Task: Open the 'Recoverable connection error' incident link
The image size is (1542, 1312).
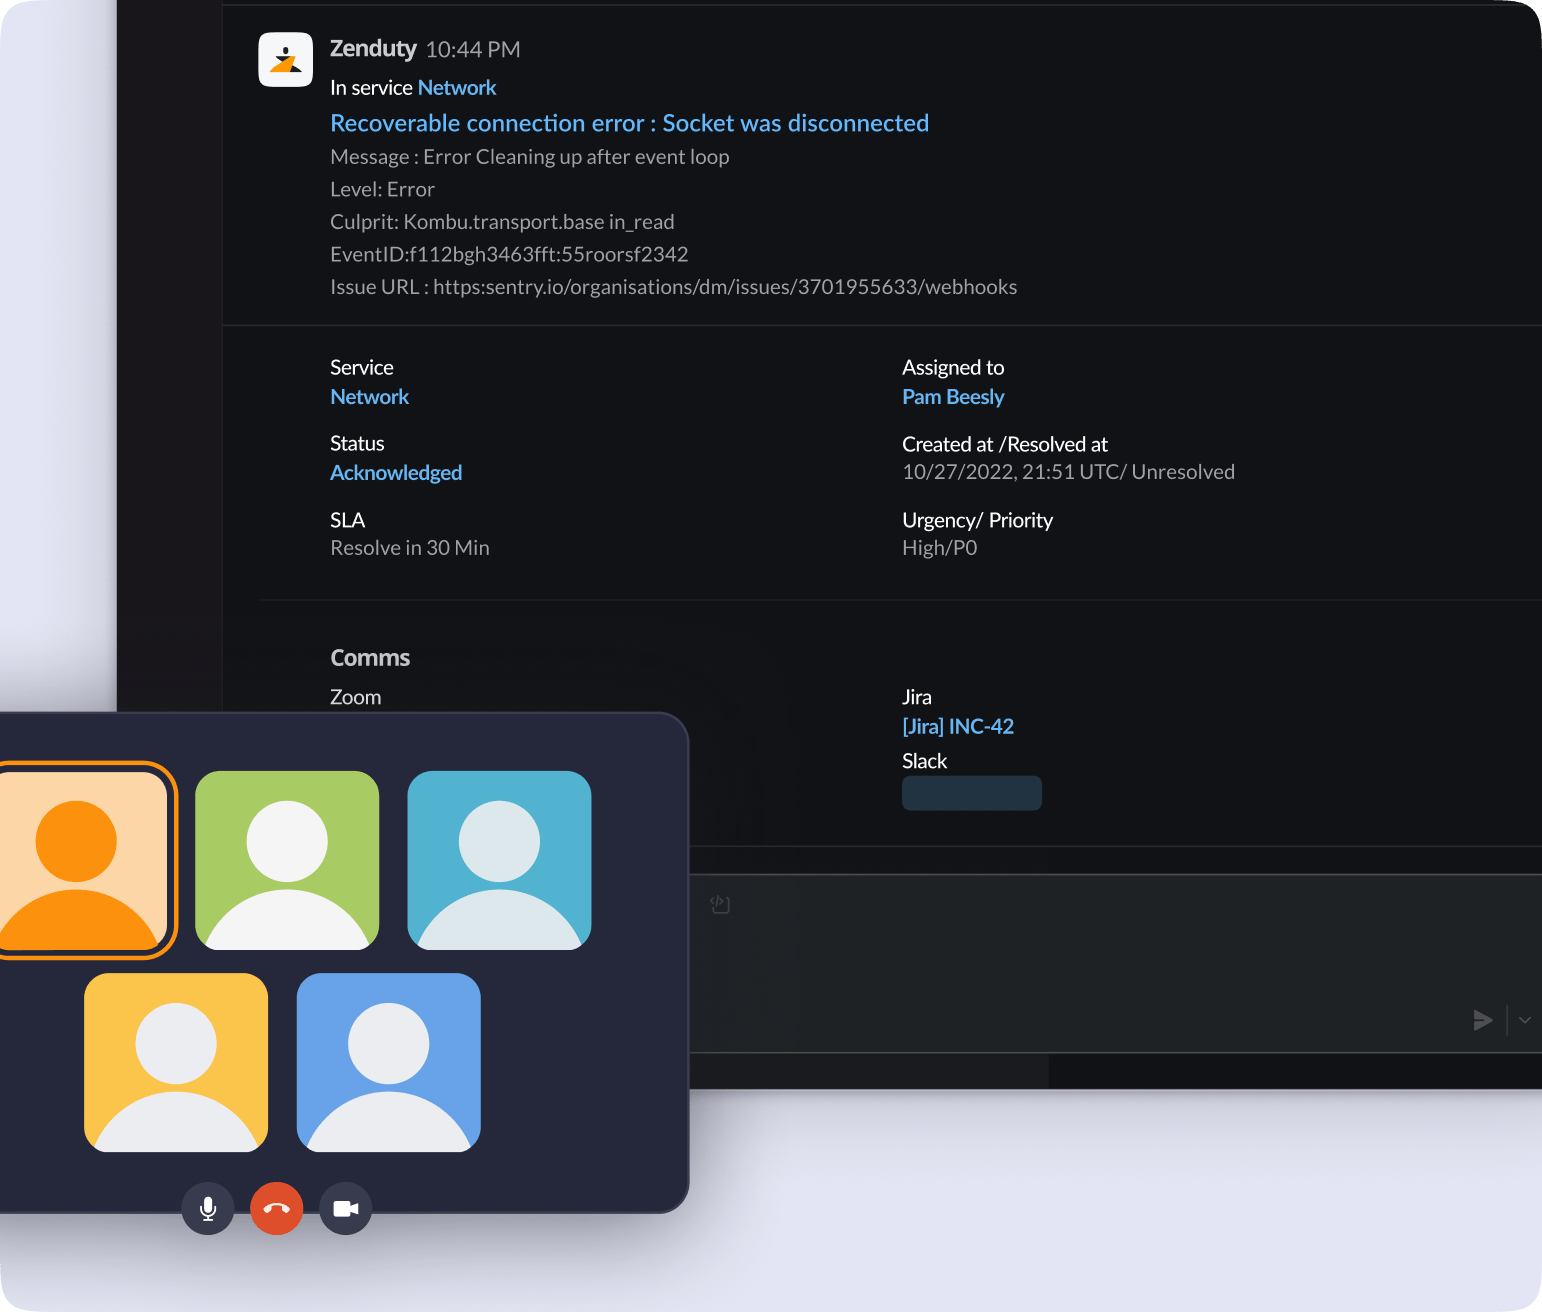Action: (629, 123)
